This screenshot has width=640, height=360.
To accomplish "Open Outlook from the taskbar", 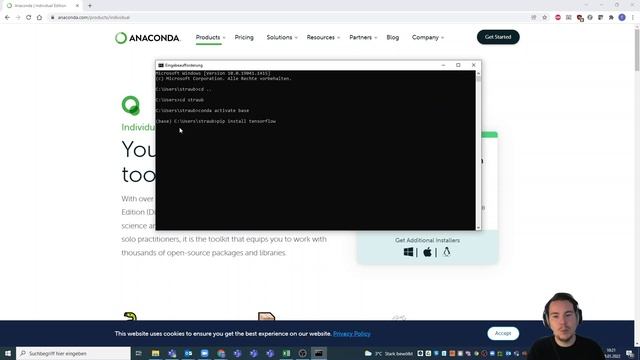I will pyautogui.click(x=188, y=353).
